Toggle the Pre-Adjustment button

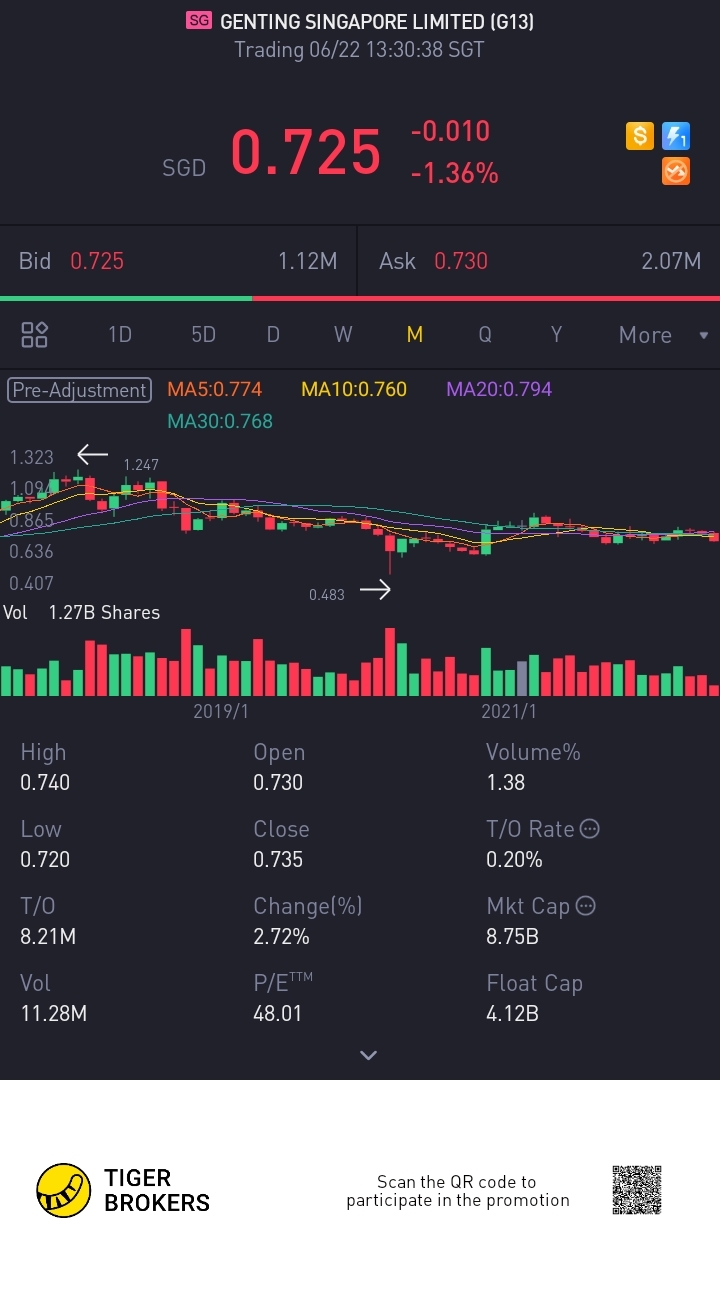click(79, 390)
